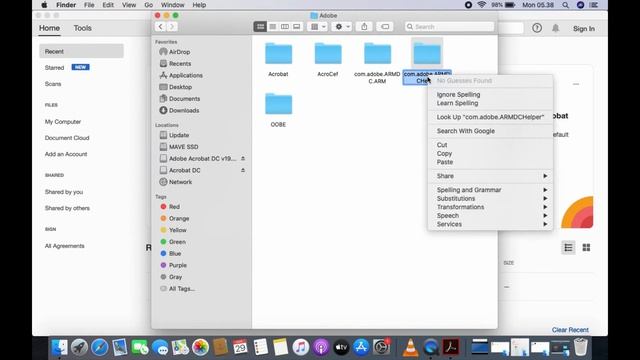Image resolution: width=640 pixels, height=360 pixels.
Task: Expand Spelling and Grammar submenu
Action: click(490, 190)
